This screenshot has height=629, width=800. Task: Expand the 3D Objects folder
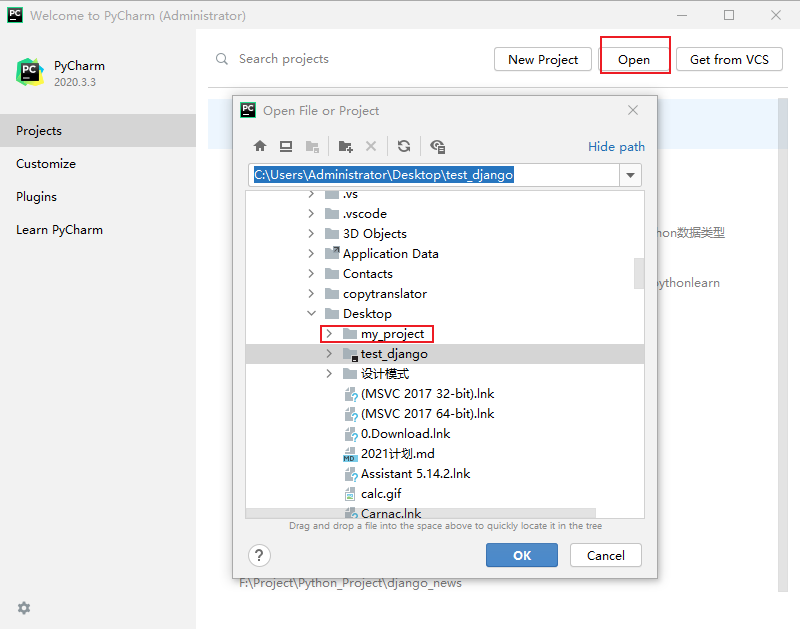click(x=311, y=234)
